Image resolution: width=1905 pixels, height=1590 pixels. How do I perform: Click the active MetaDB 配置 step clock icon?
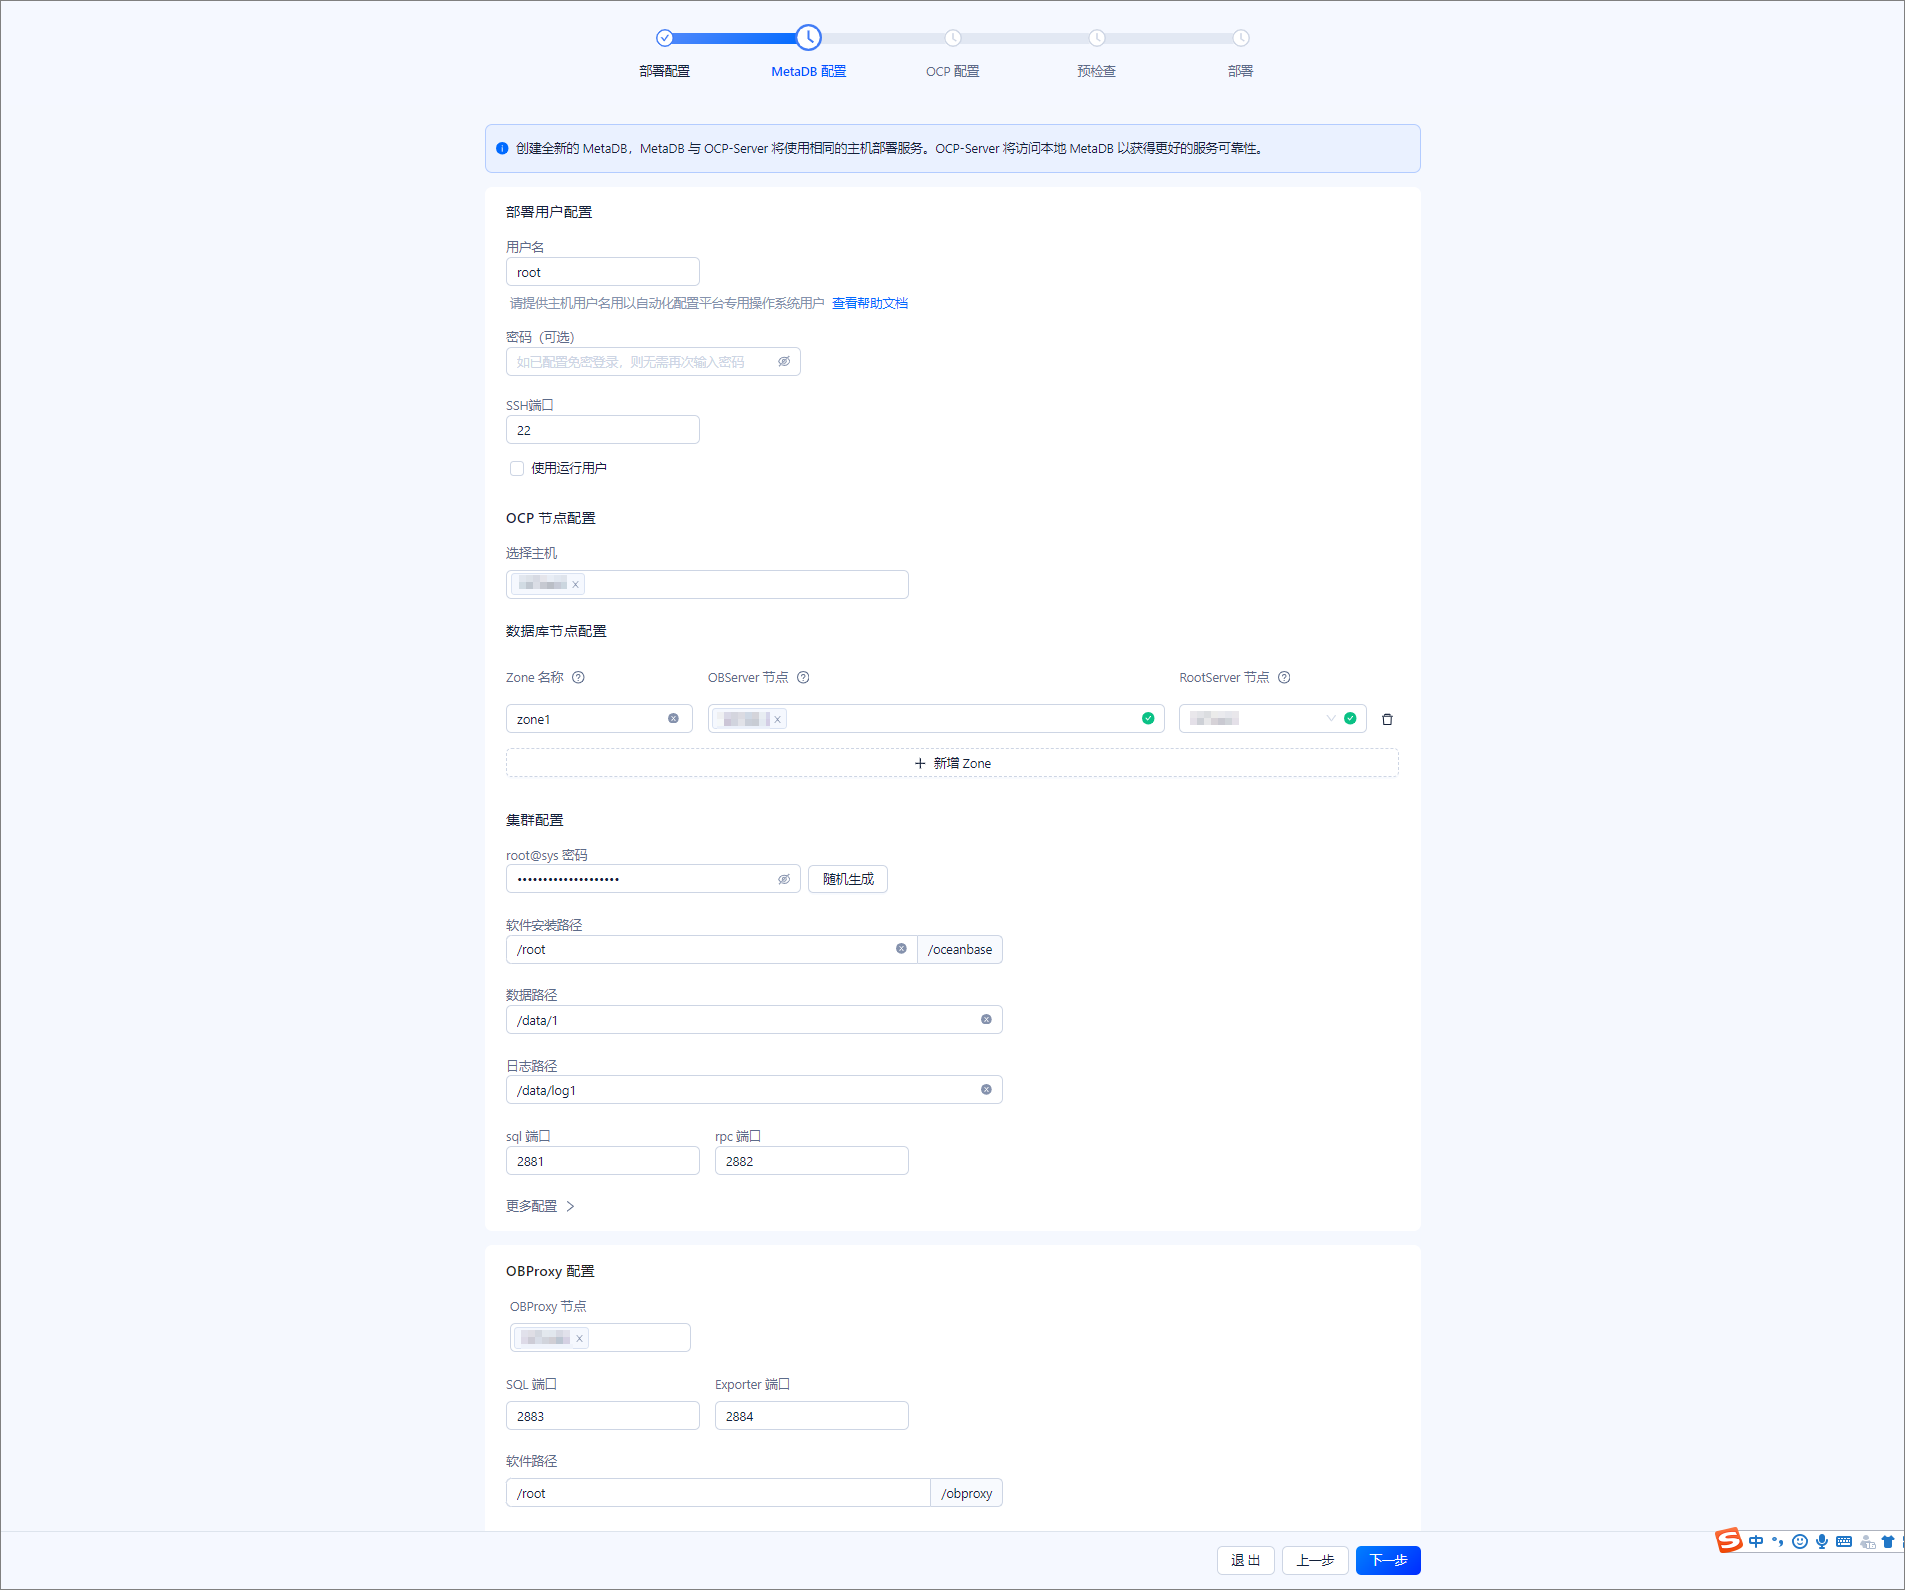(809, 38)
